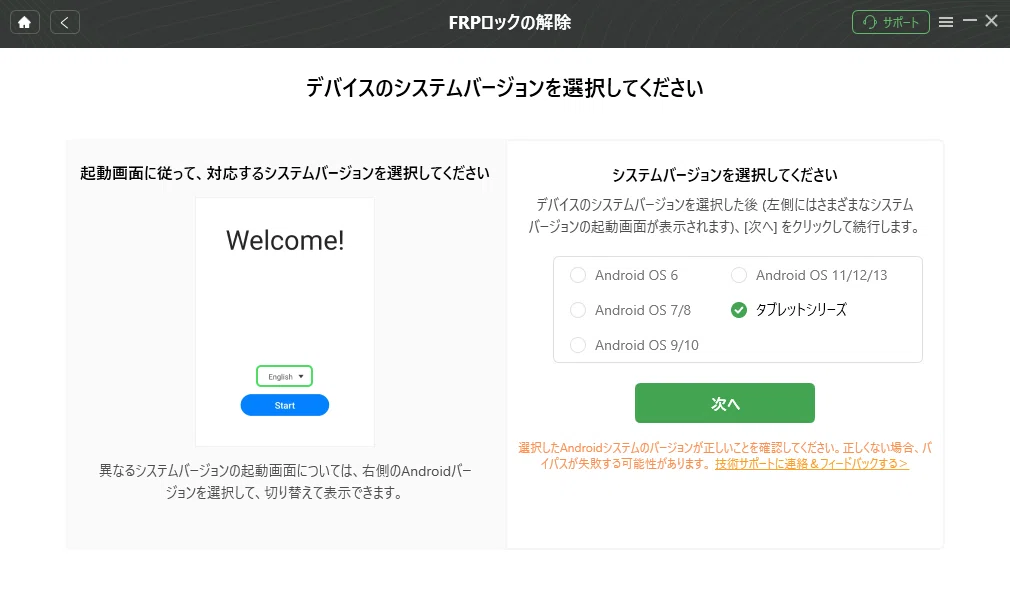Click the green 次へ button
Screen dimensions: 1010x600
pyautogui.click(x=725, y=403)
